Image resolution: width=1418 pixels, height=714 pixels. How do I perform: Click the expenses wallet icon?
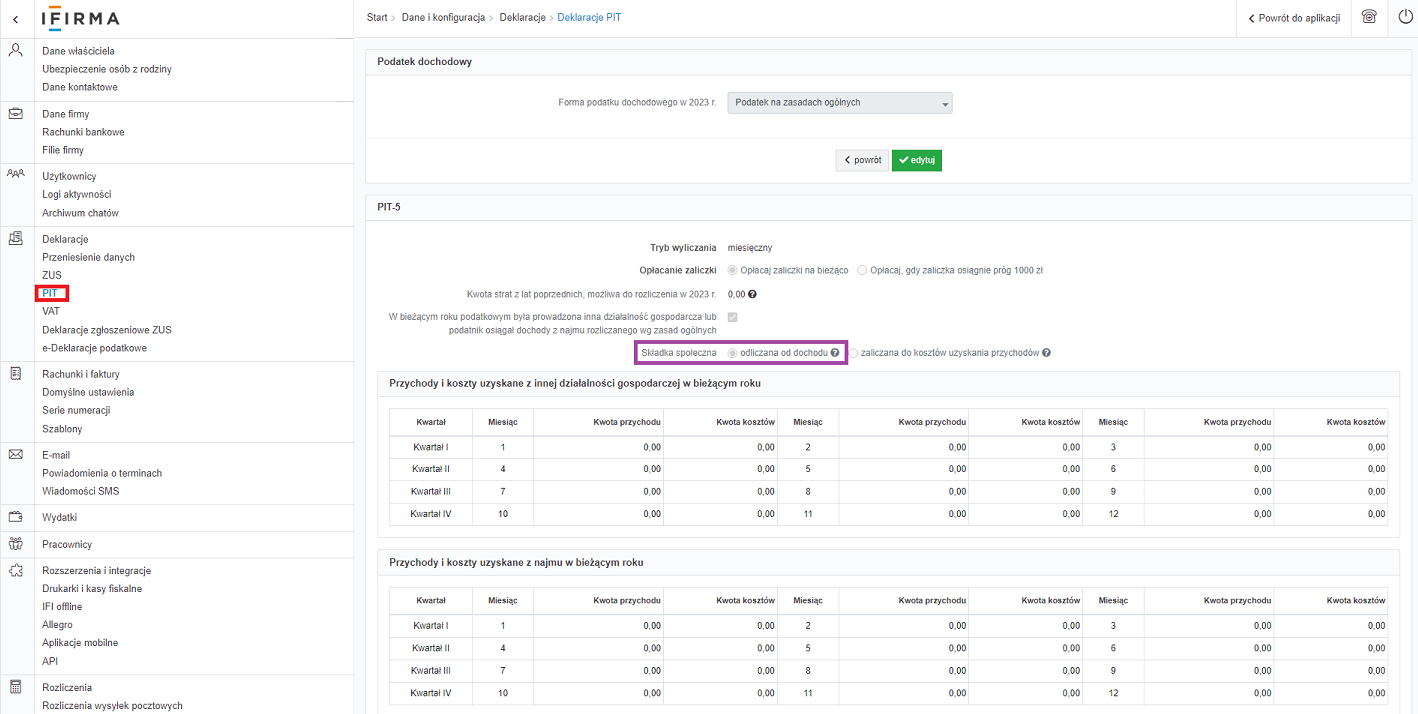[x=15, y=517]
